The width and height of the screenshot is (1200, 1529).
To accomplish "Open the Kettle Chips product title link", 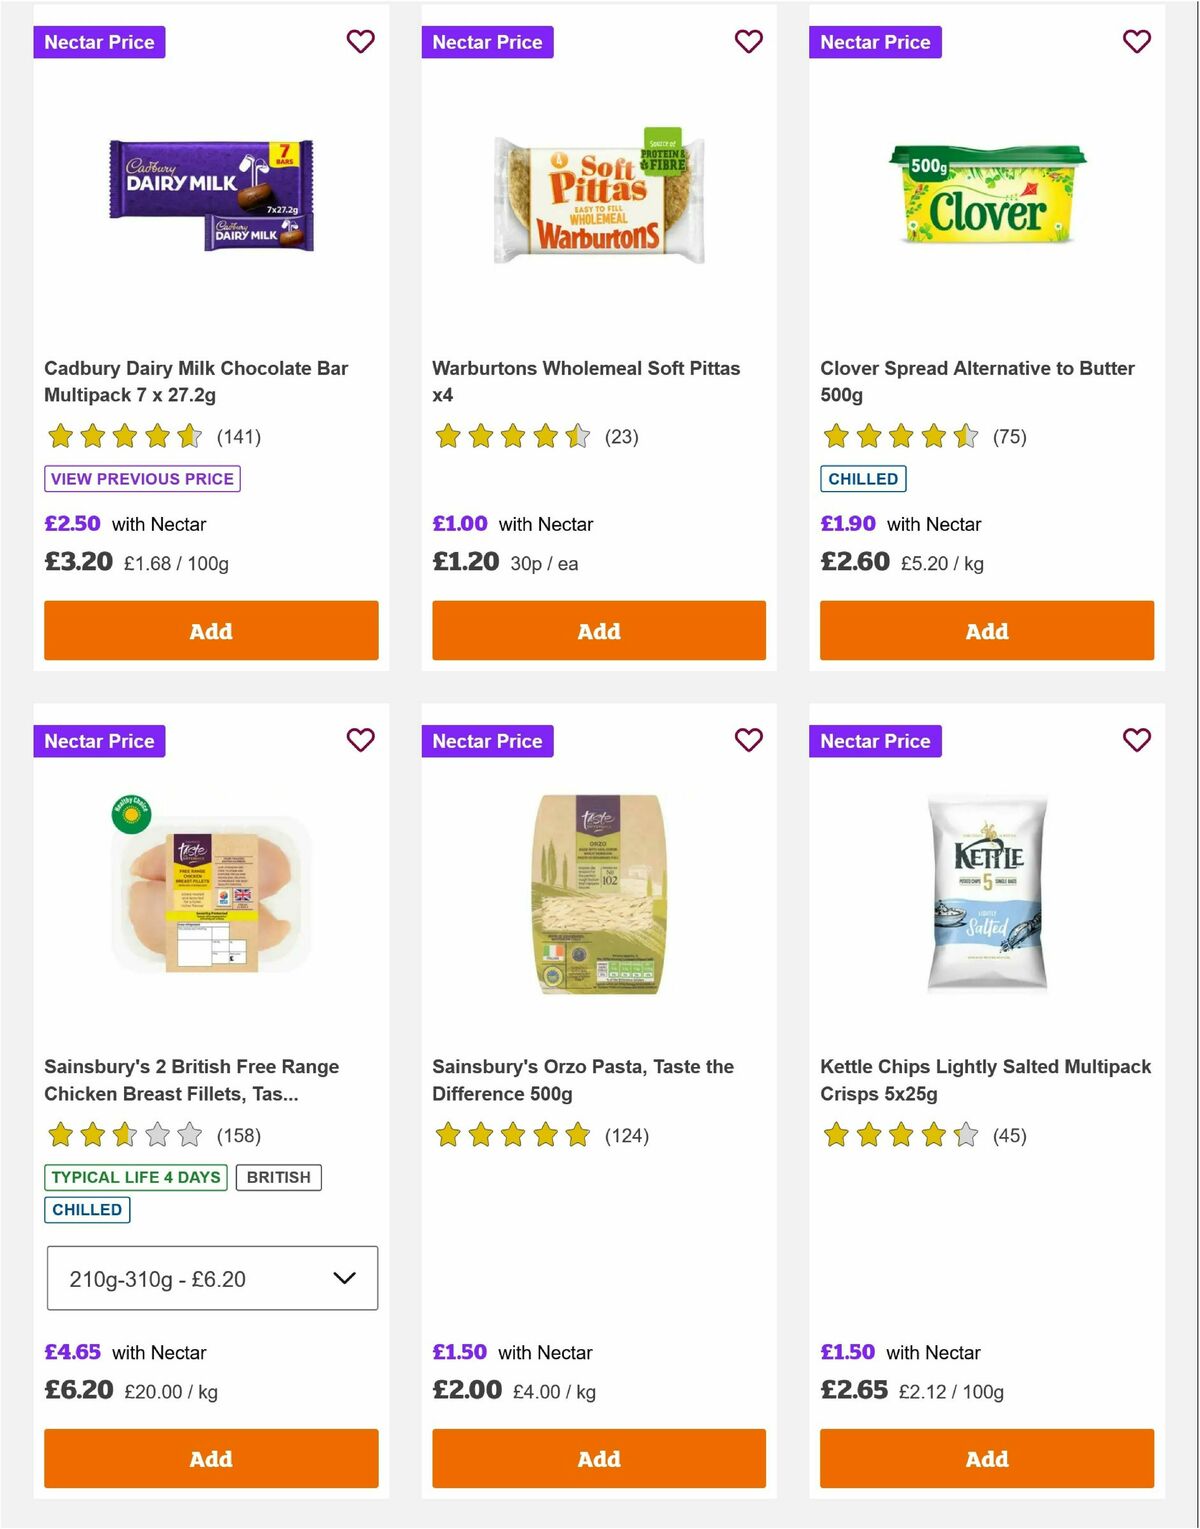I will point(986,1080).
